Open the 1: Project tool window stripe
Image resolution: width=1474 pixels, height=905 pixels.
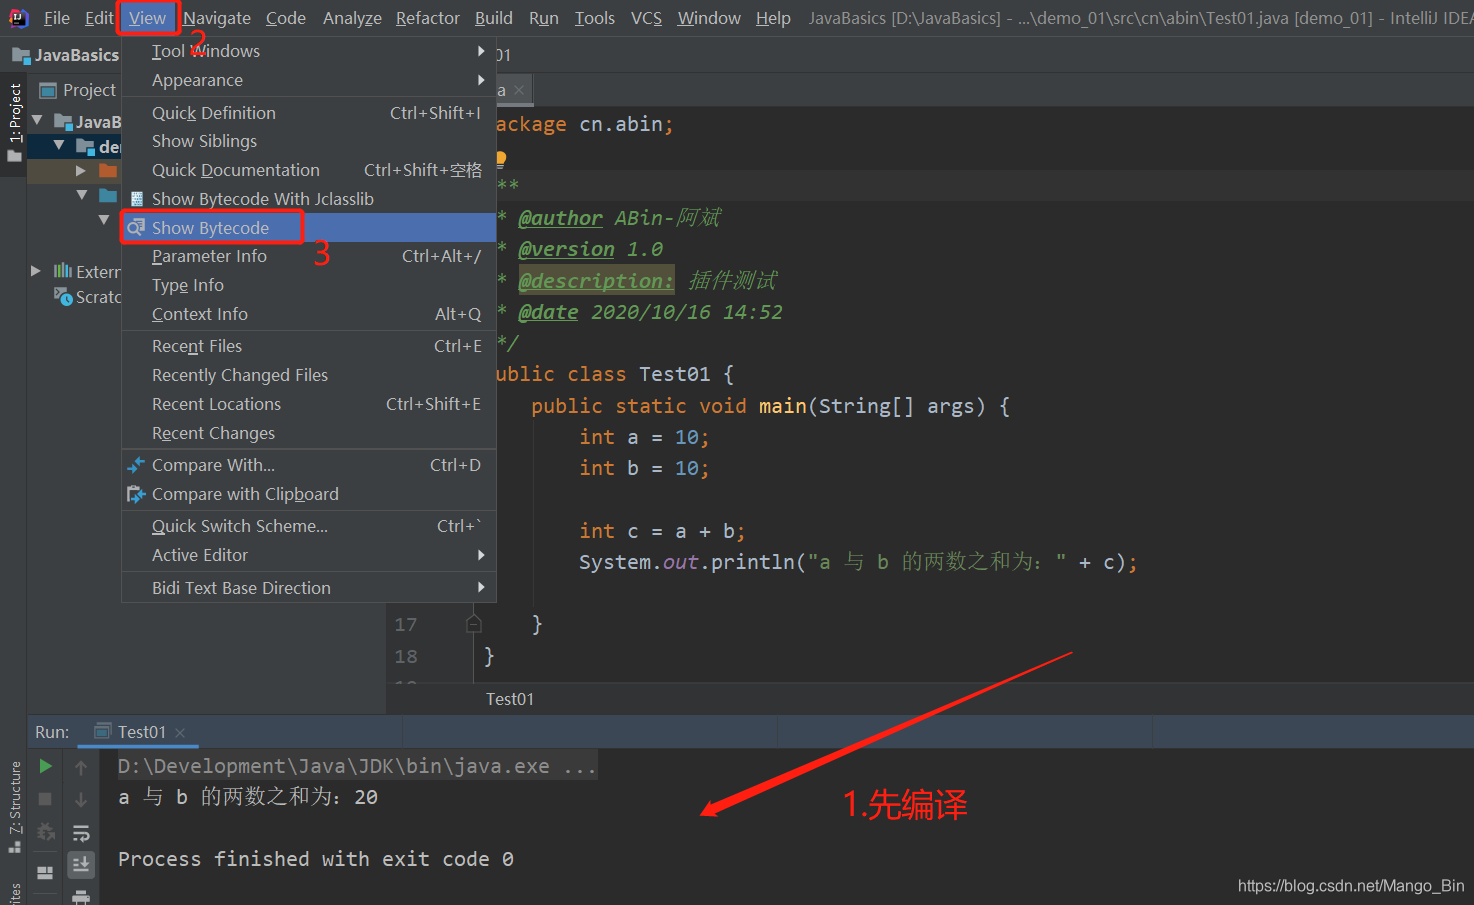[x=14, y=122]
